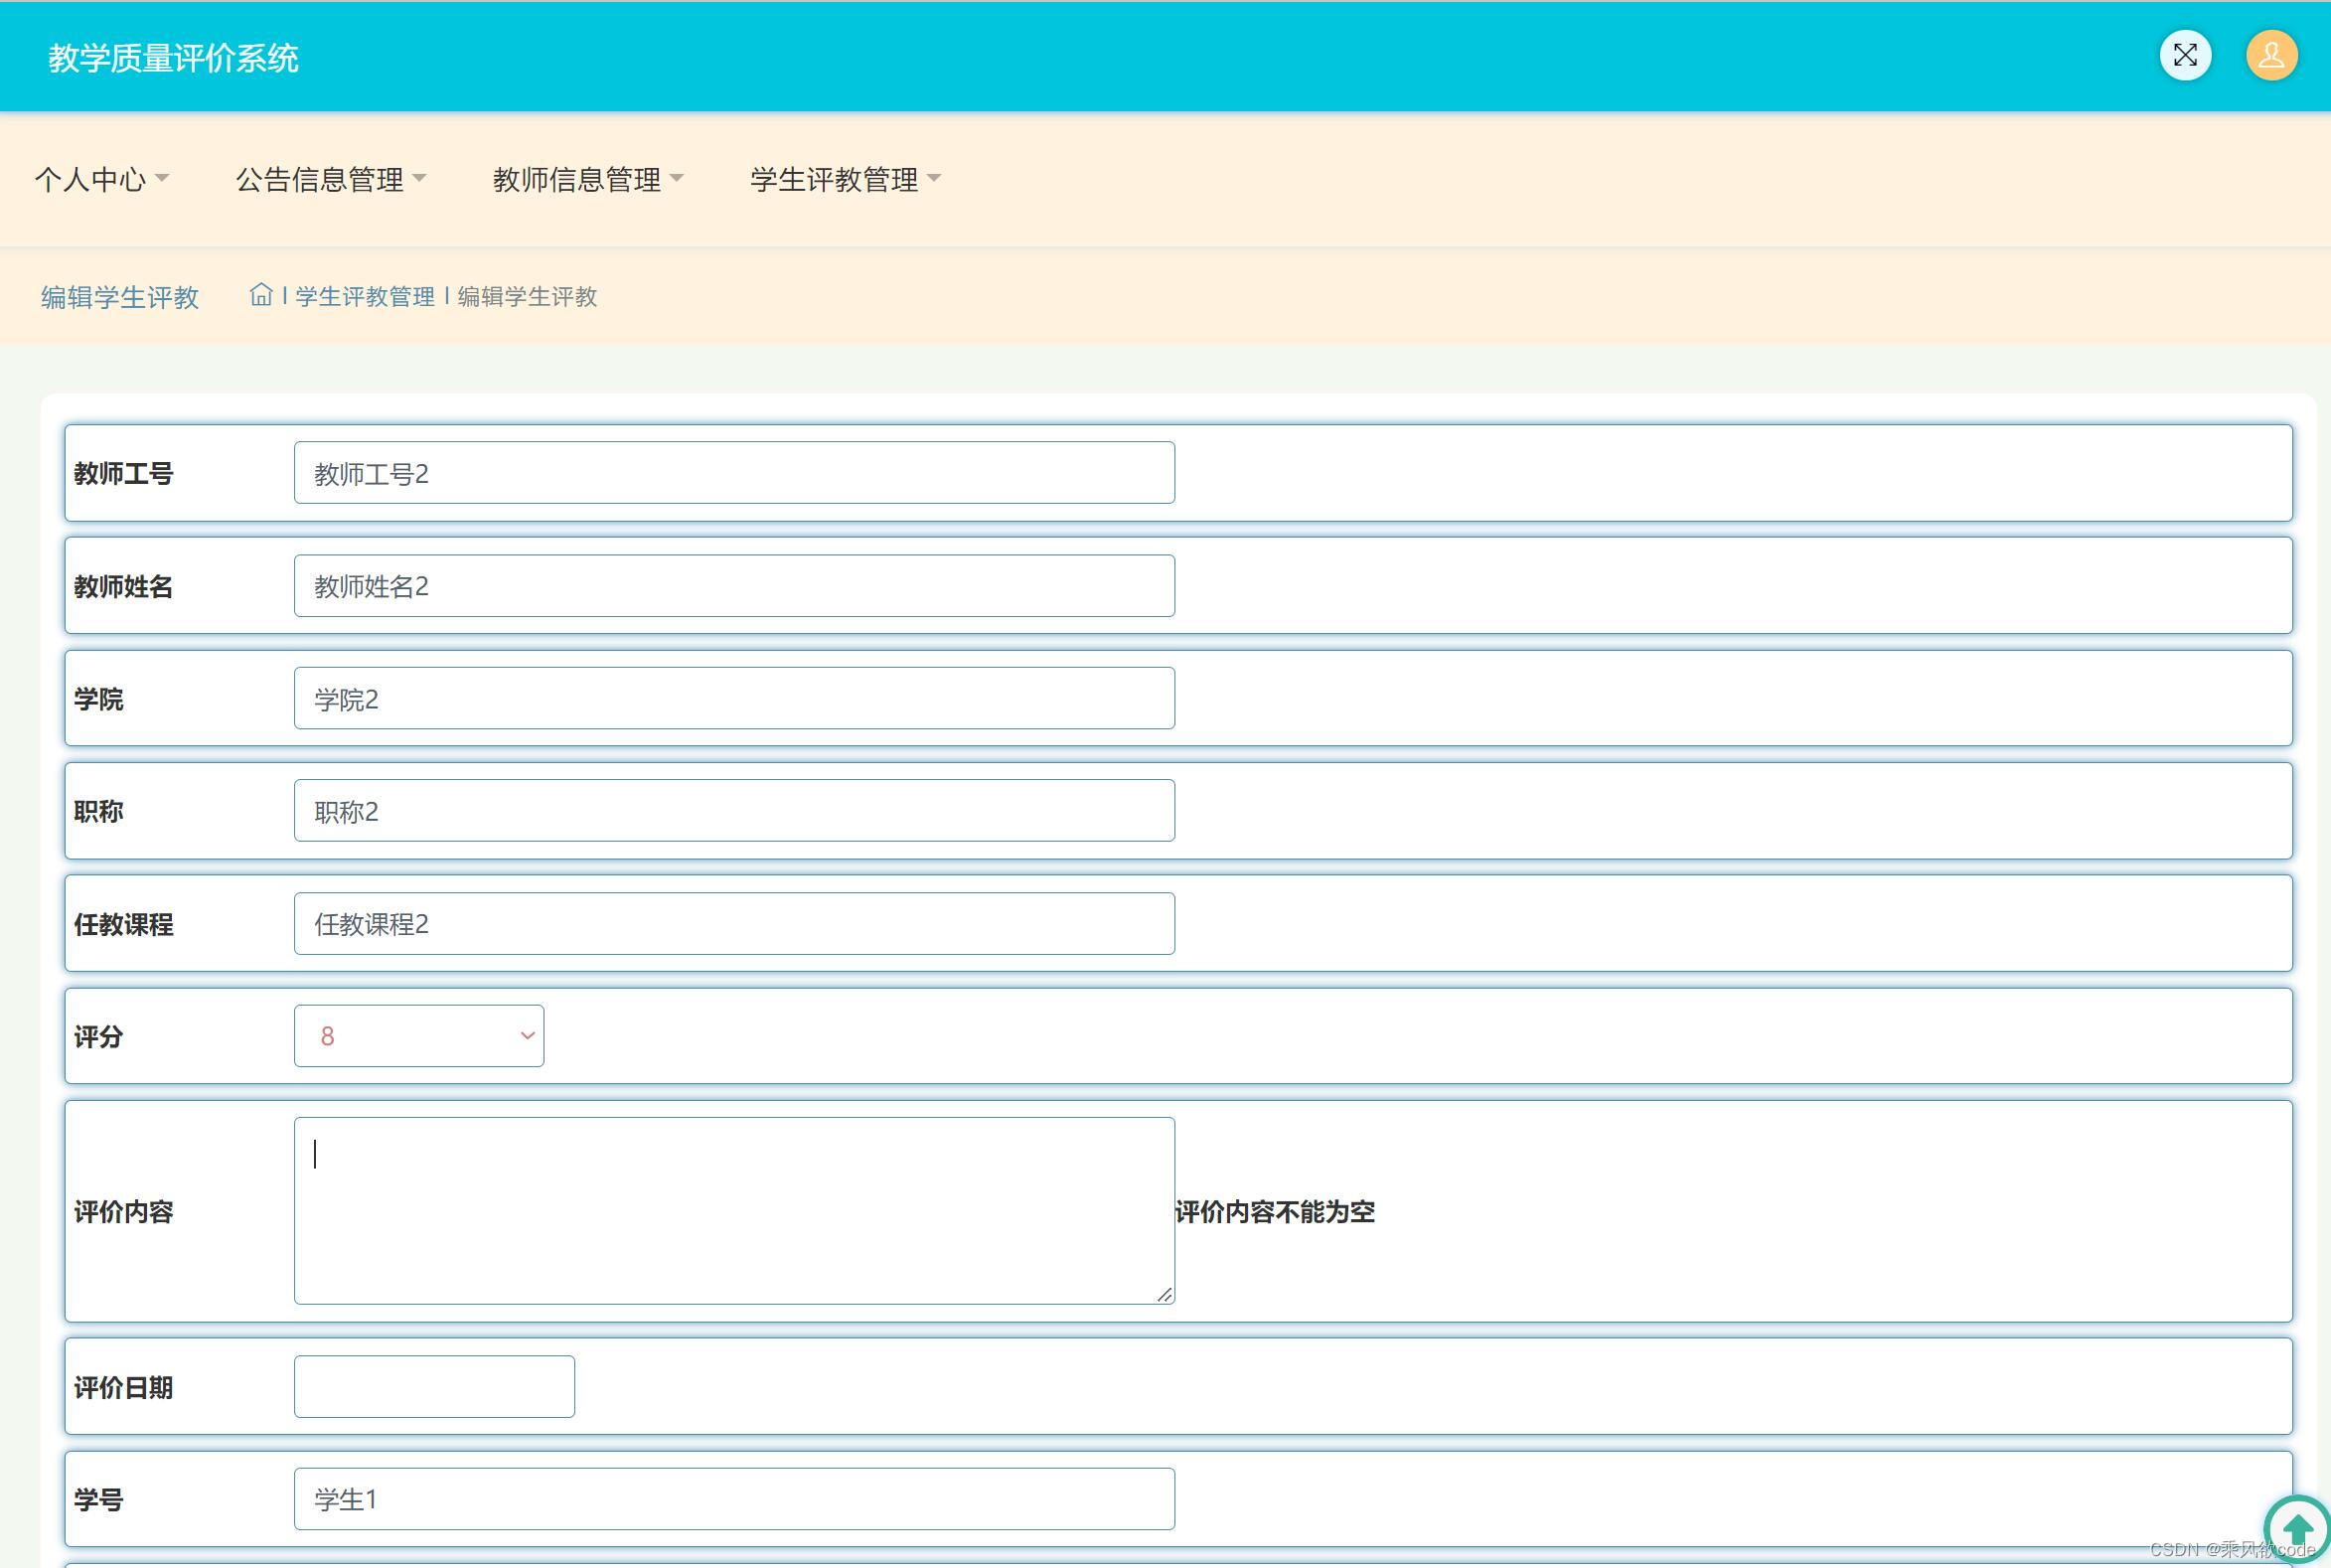Expand the 公告信息管理 menu

pos(330,179)
